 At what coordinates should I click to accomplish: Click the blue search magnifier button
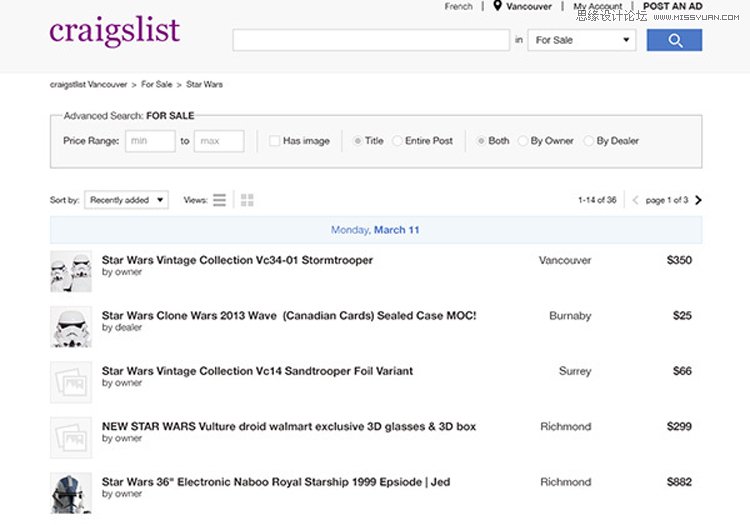(x=674, y=40)
